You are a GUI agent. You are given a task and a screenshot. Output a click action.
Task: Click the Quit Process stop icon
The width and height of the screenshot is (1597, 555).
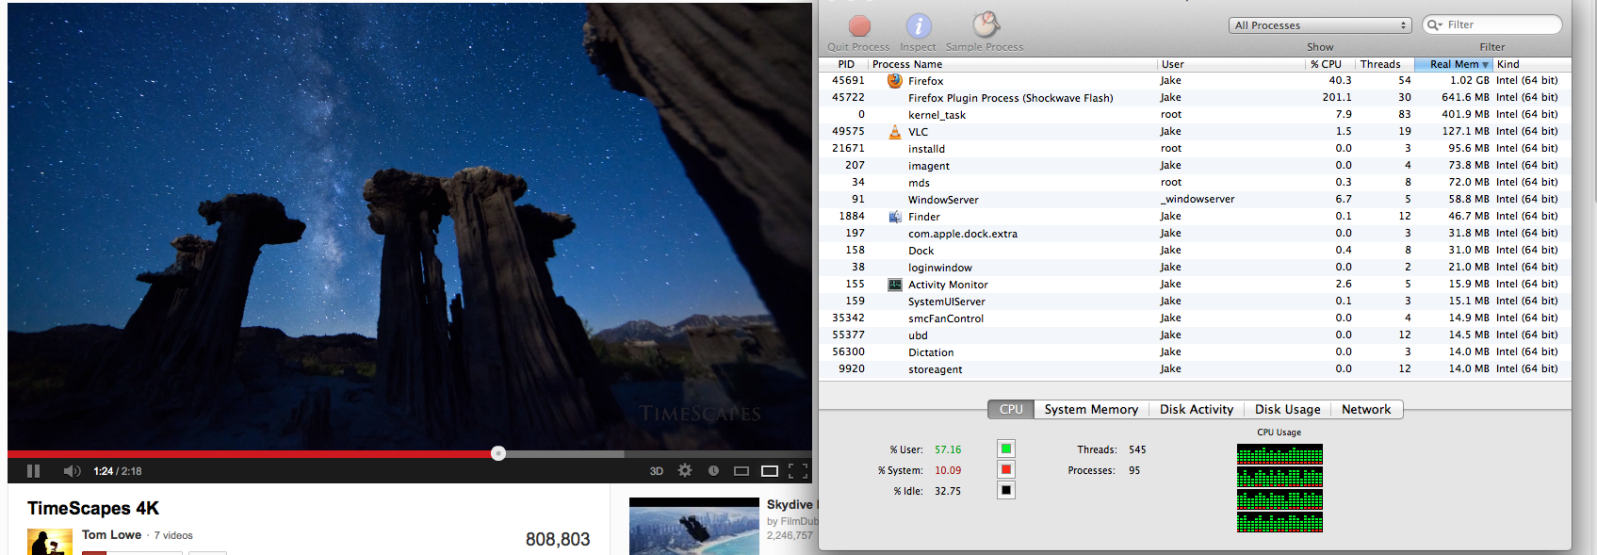click(859, 26)
